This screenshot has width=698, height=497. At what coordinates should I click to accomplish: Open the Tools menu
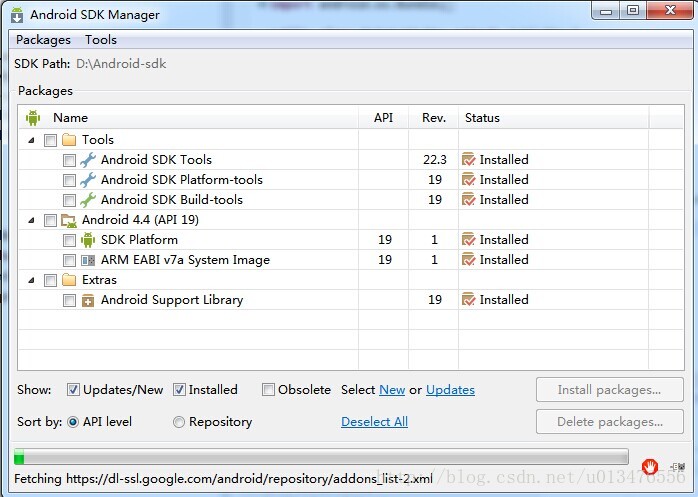[101, 40]
